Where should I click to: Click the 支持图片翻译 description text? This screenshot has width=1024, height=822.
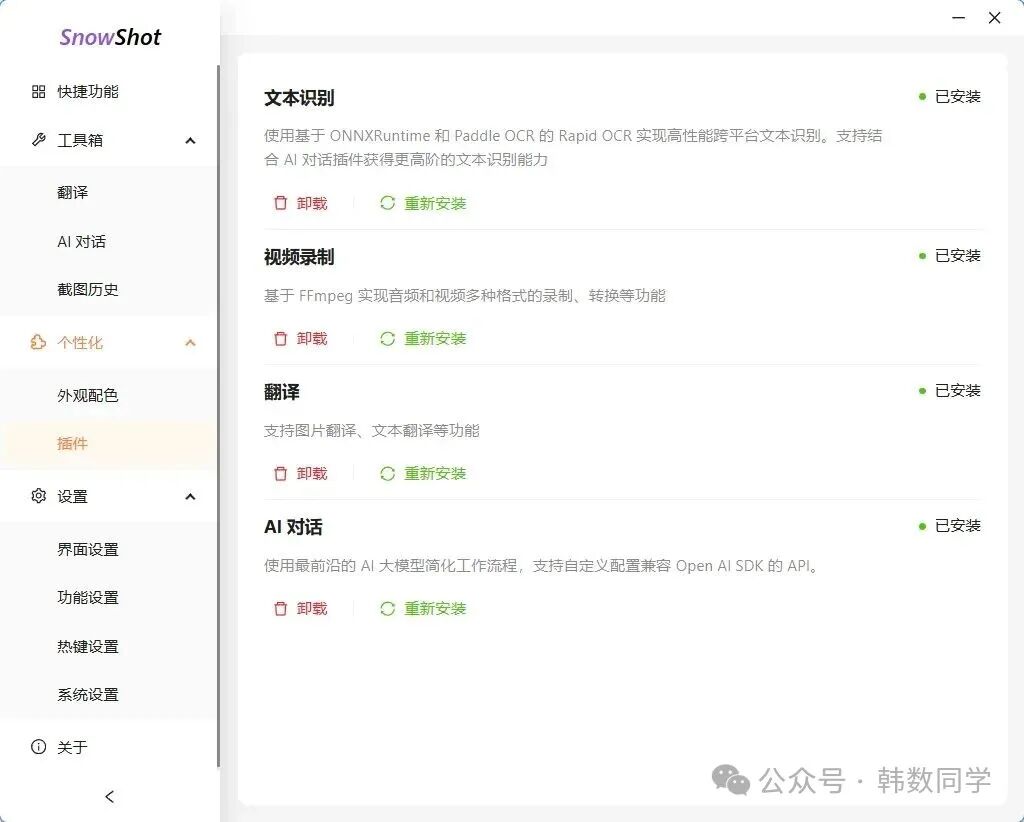point(372,430)
